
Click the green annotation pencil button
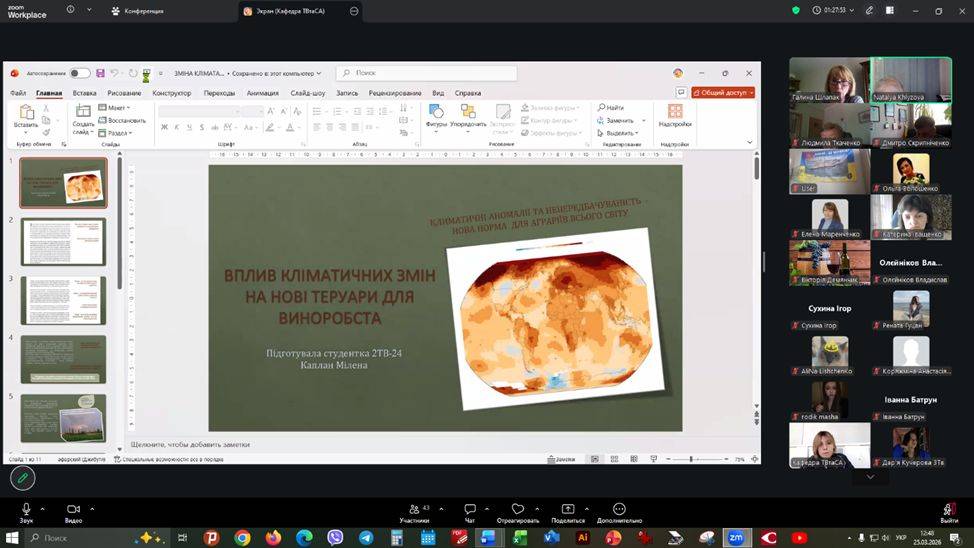click(22, 478)
